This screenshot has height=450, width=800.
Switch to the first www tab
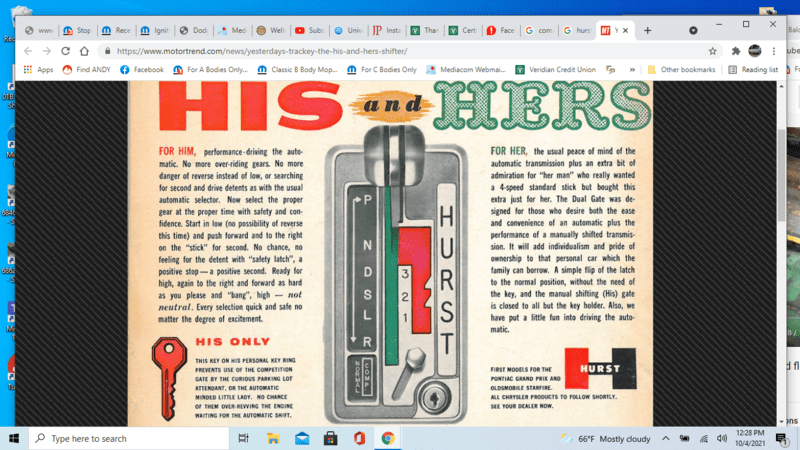coord(39,31)
